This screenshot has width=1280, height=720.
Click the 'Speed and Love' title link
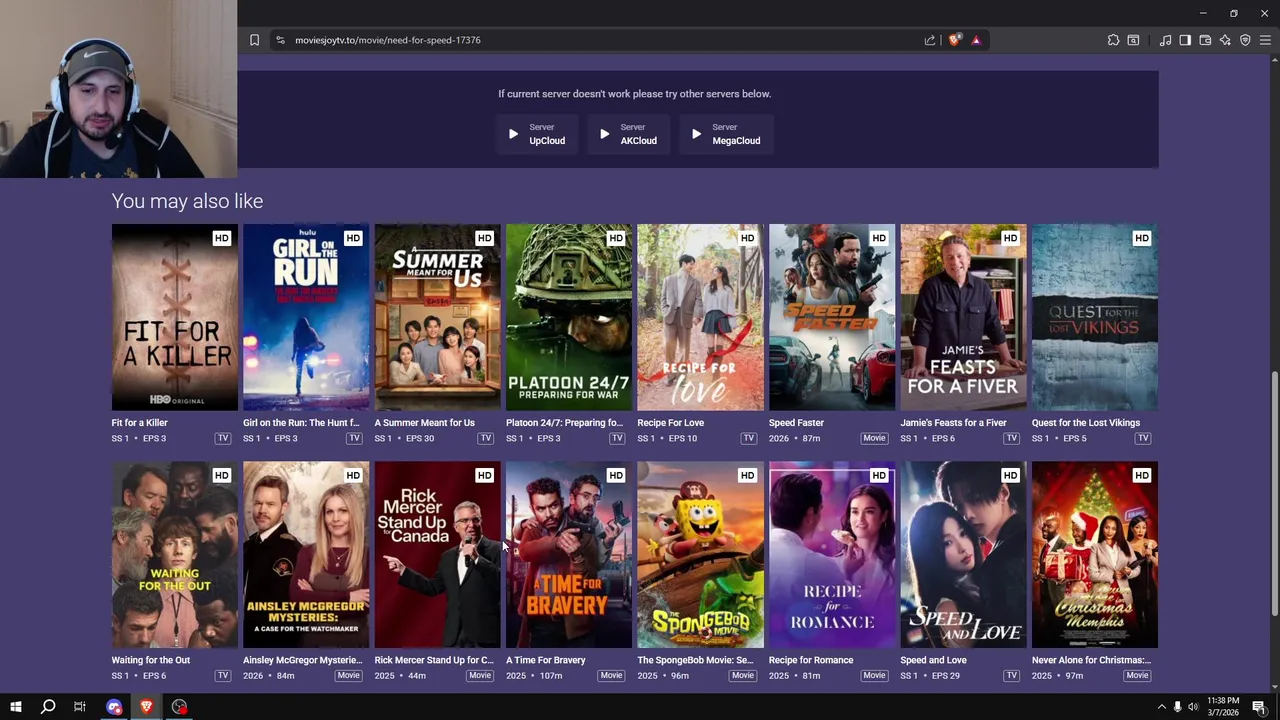934,660
